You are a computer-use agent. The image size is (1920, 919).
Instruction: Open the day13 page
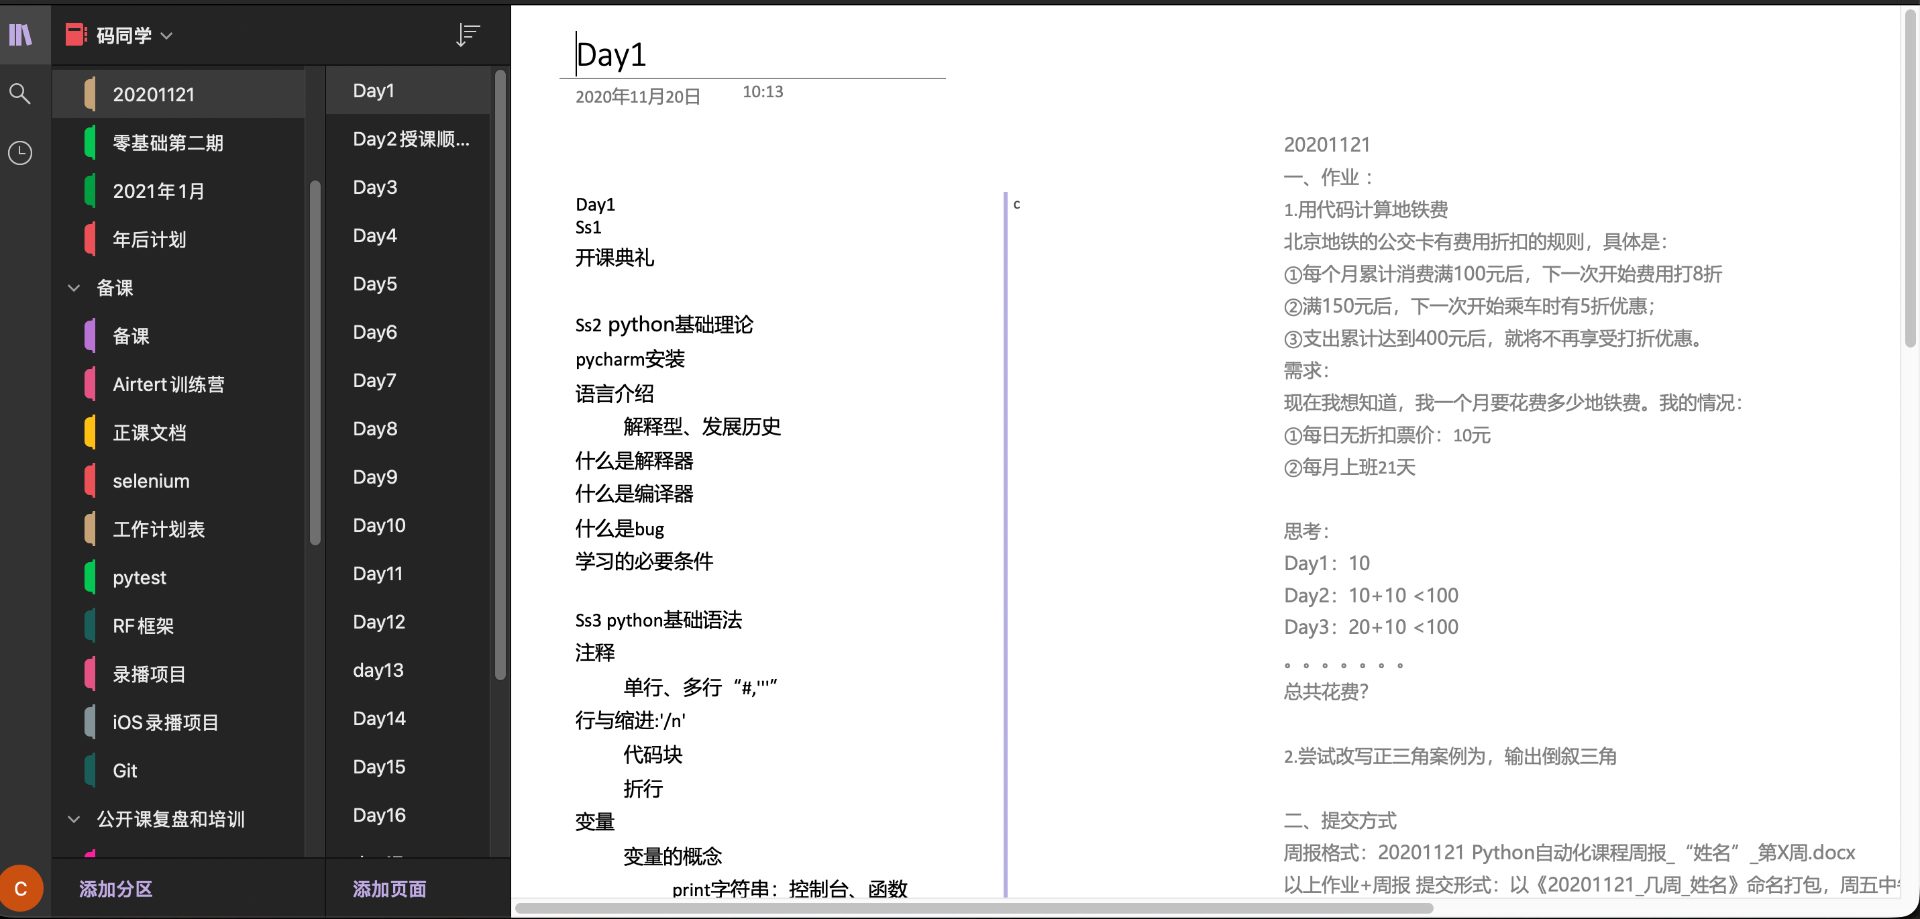409,671
